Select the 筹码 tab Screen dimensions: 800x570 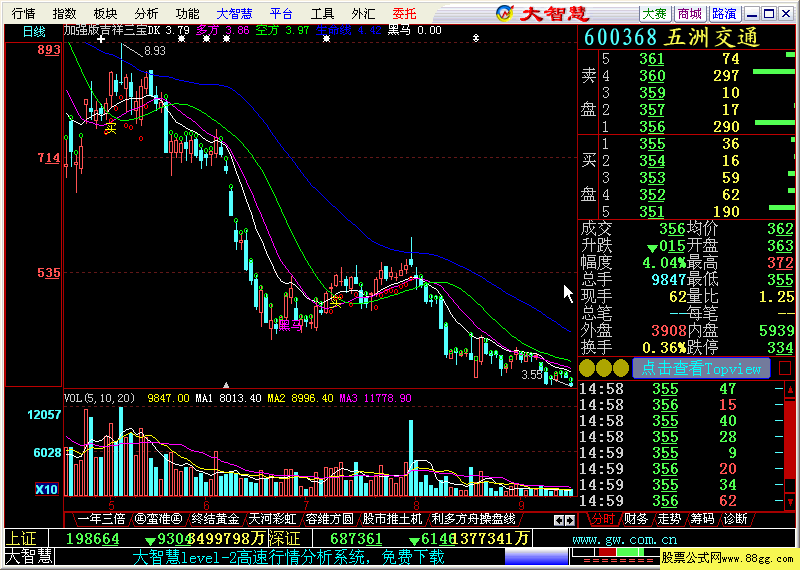point(703,519)
